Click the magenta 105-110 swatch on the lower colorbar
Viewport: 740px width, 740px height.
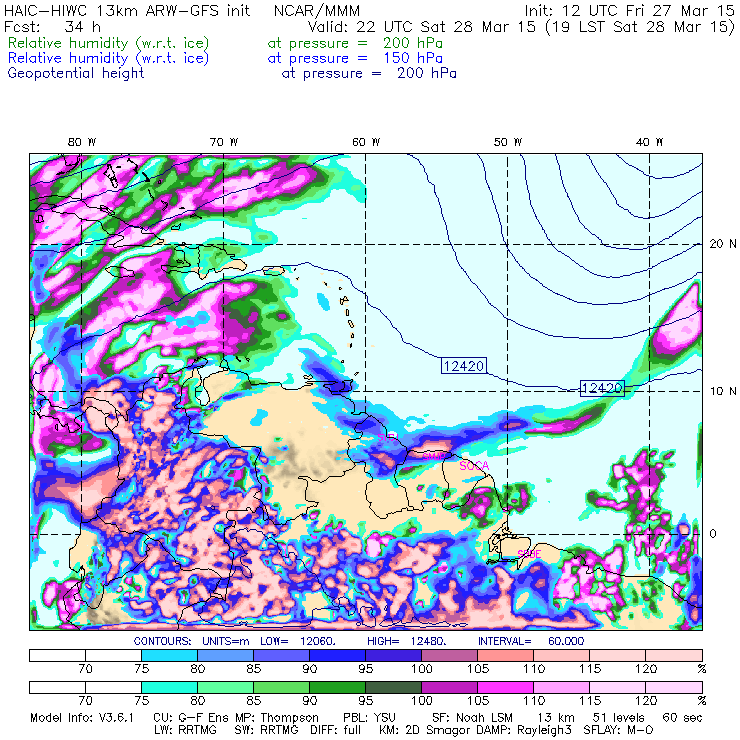[x=505, y=687]
